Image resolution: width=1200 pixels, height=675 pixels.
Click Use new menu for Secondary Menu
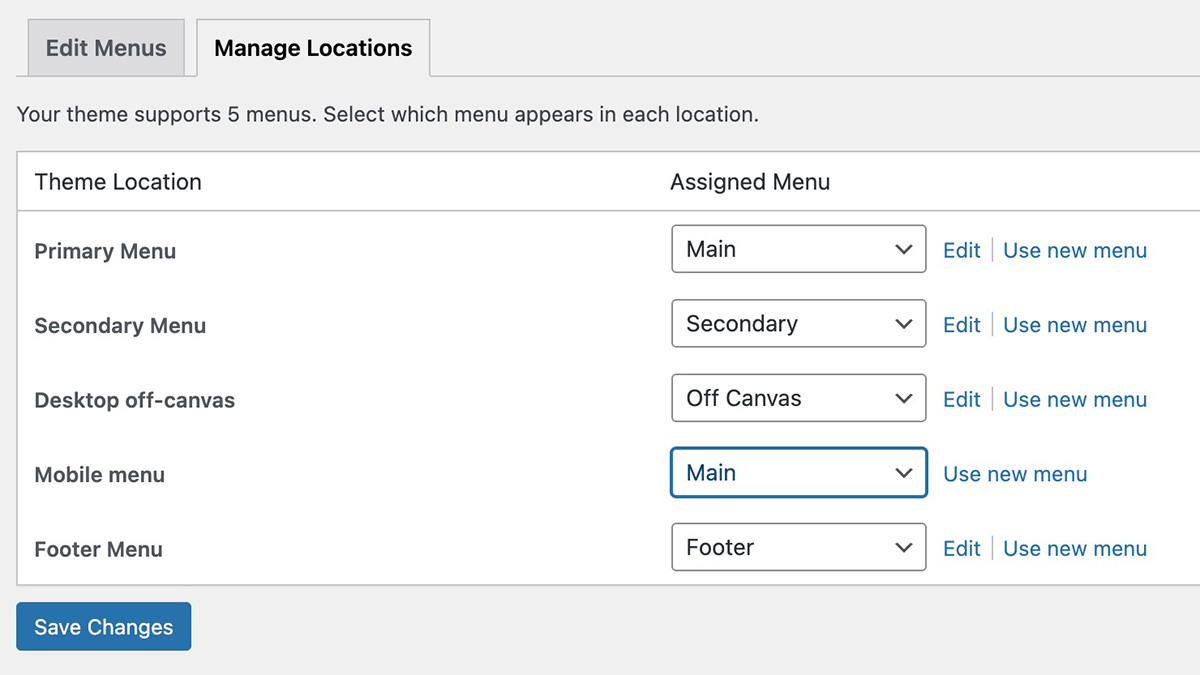(1074, 325)
